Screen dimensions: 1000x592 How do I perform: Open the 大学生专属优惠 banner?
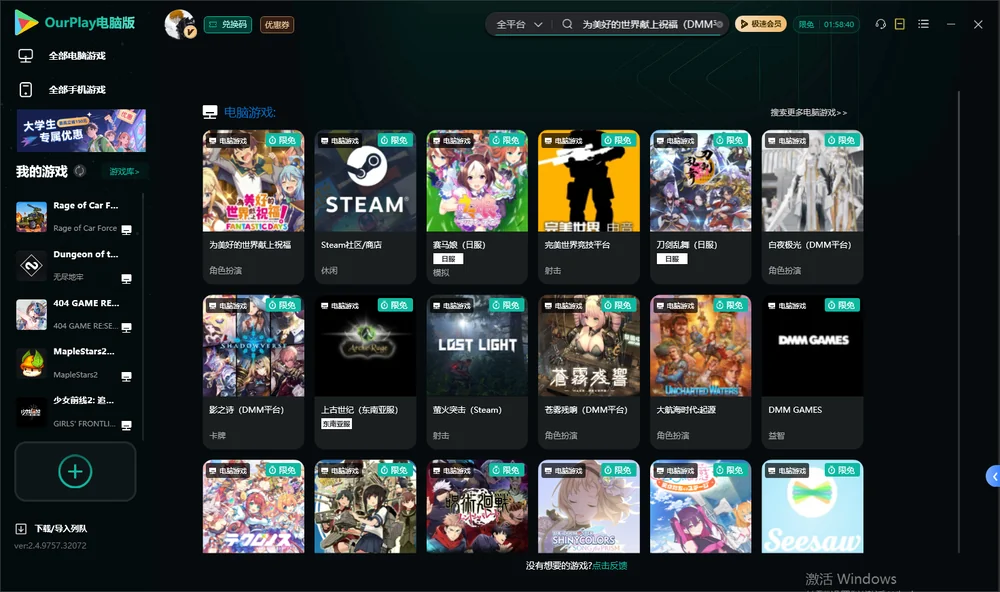pyautogui.click(x=81, y=130)
